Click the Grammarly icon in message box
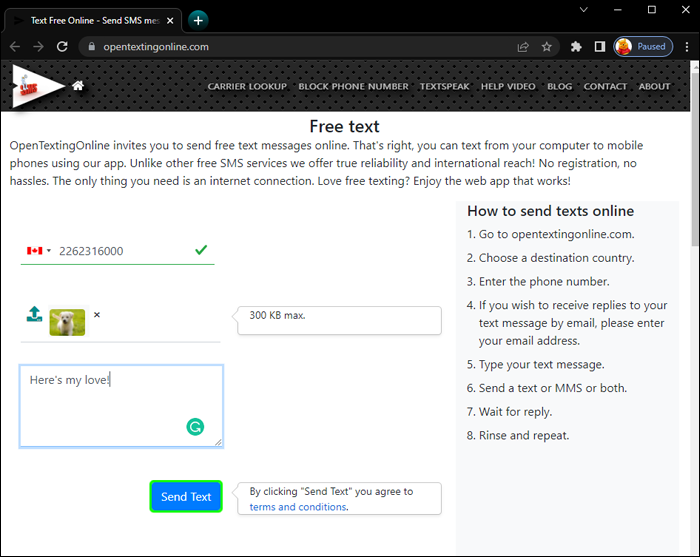The height and width of the screenshot is (557, 700). 195,427
